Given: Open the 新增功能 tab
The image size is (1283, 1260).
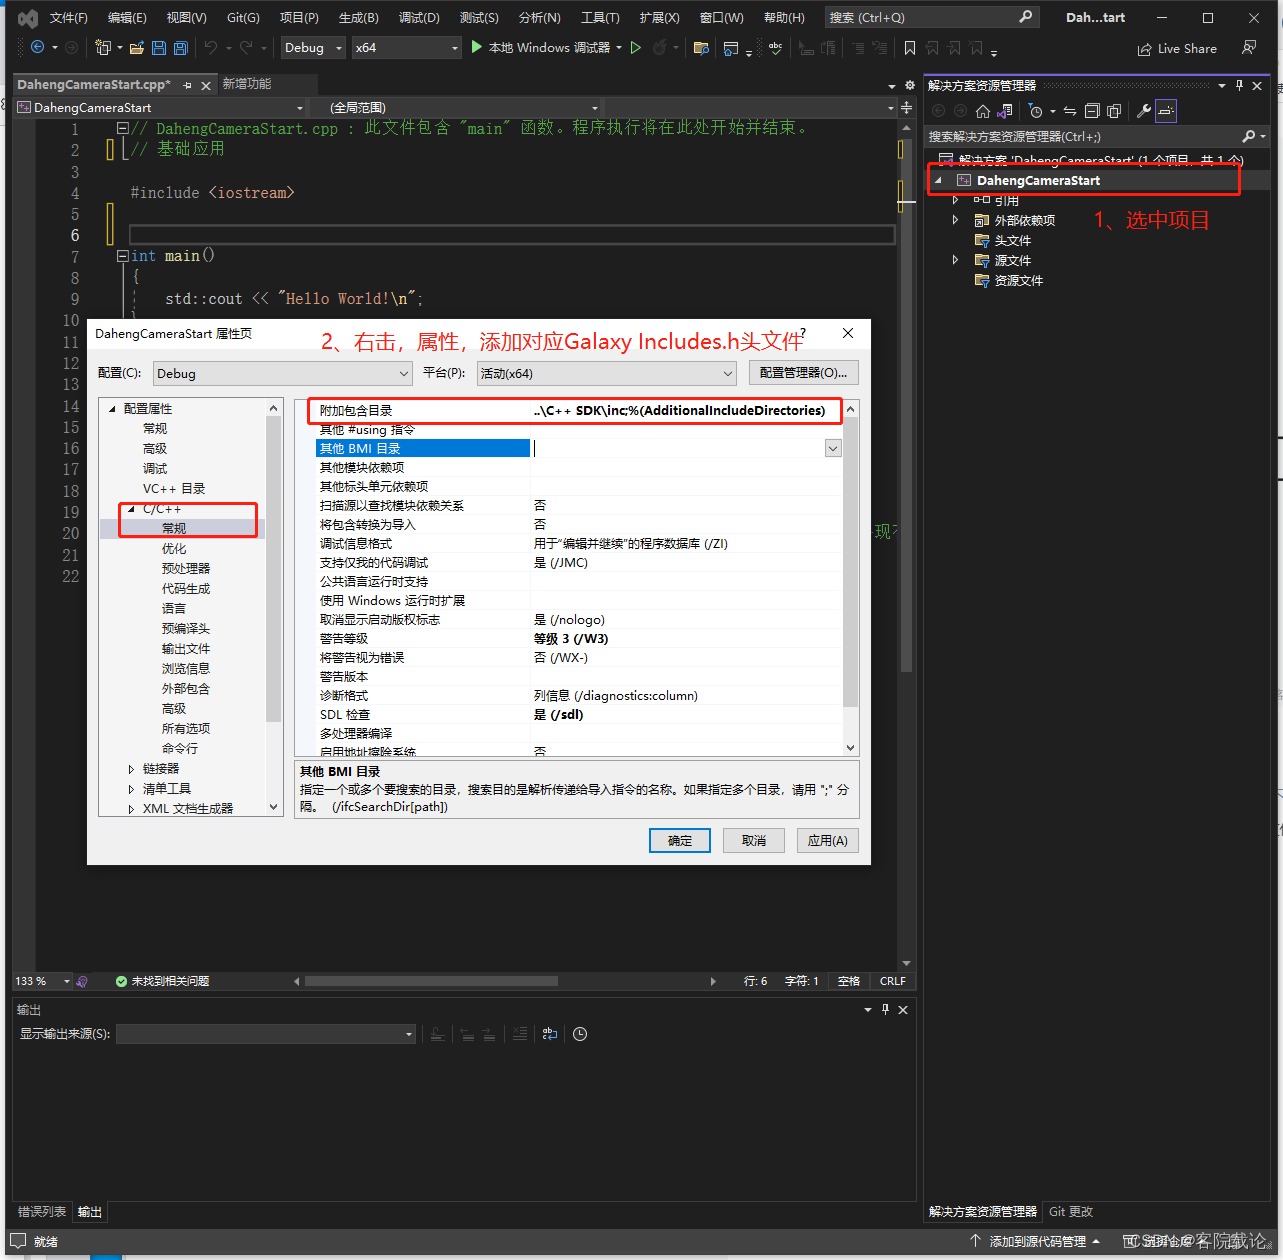Looking at the screenshot, I should [x=246, y=84].
